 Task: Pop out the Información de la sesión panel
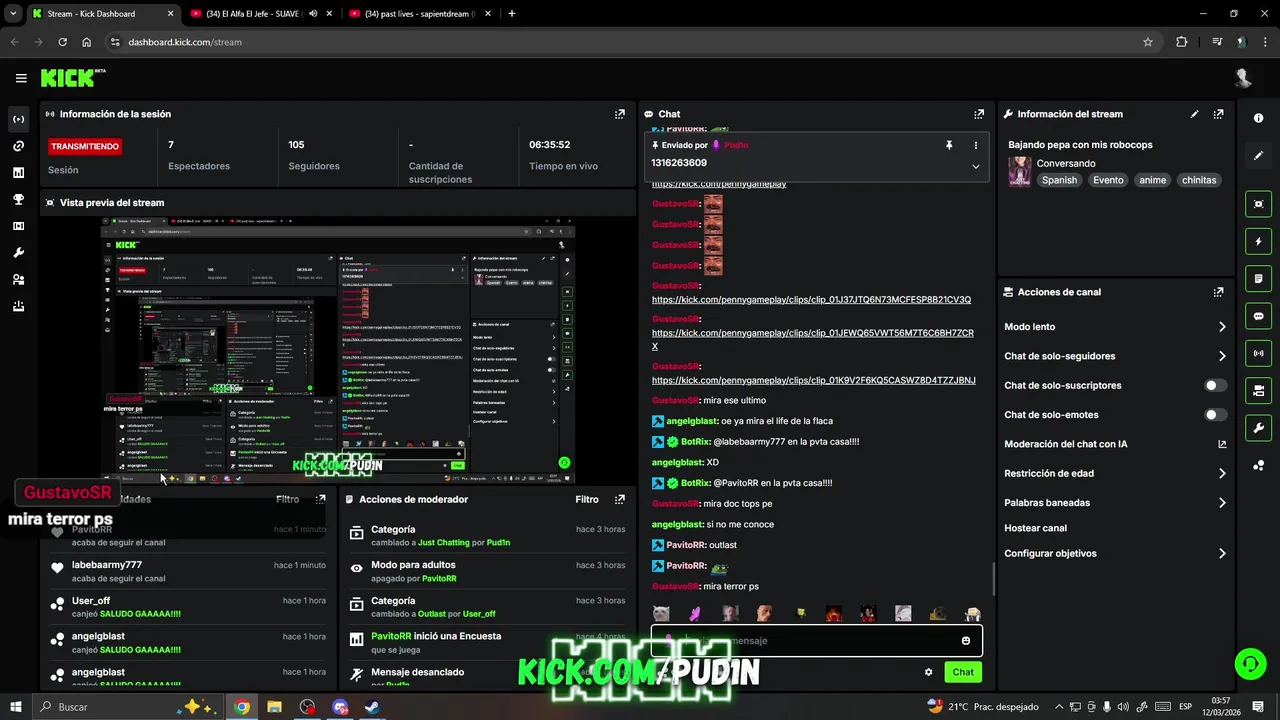pyautogui.click(x=620, y=114)
